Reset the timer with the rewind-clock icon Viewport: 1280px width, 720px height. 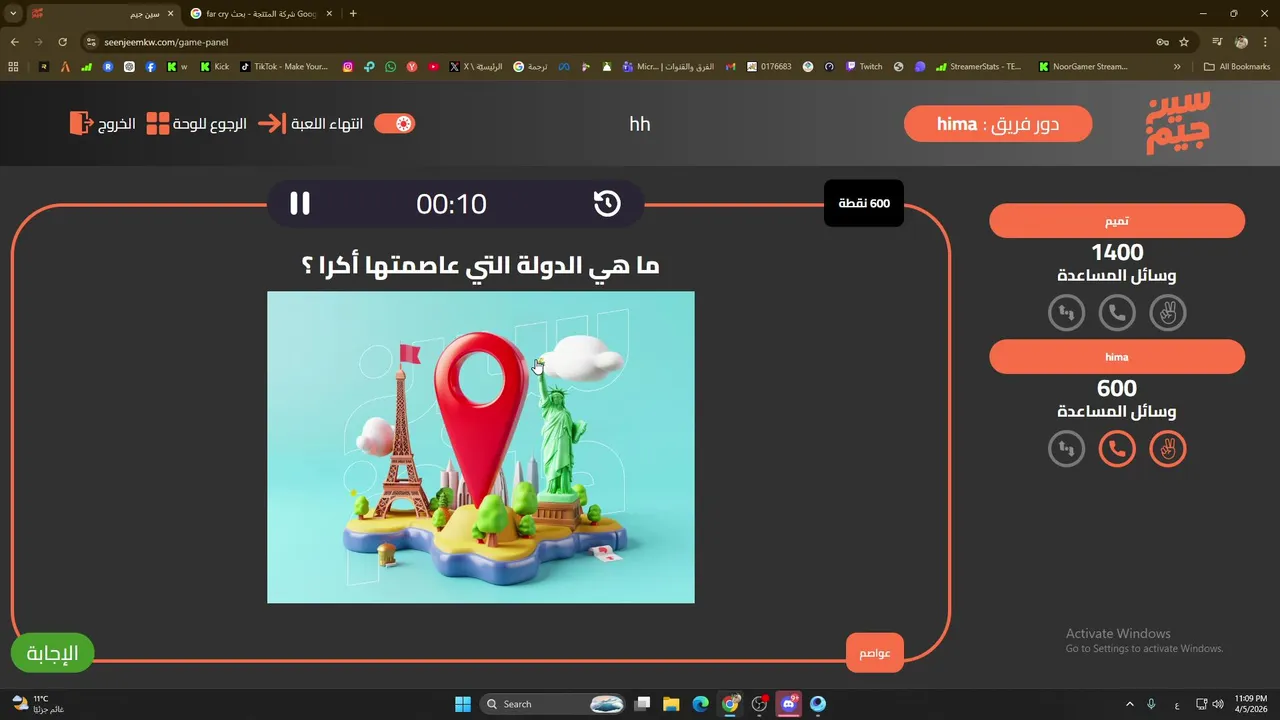click(607, 203)
